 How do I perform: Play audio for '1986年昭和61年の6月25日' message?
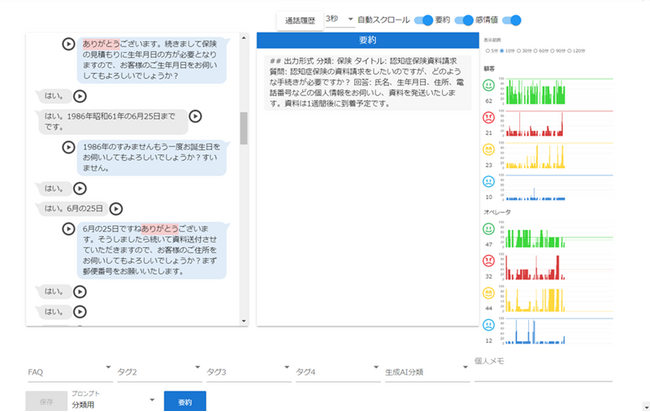(x=196, y=117)
